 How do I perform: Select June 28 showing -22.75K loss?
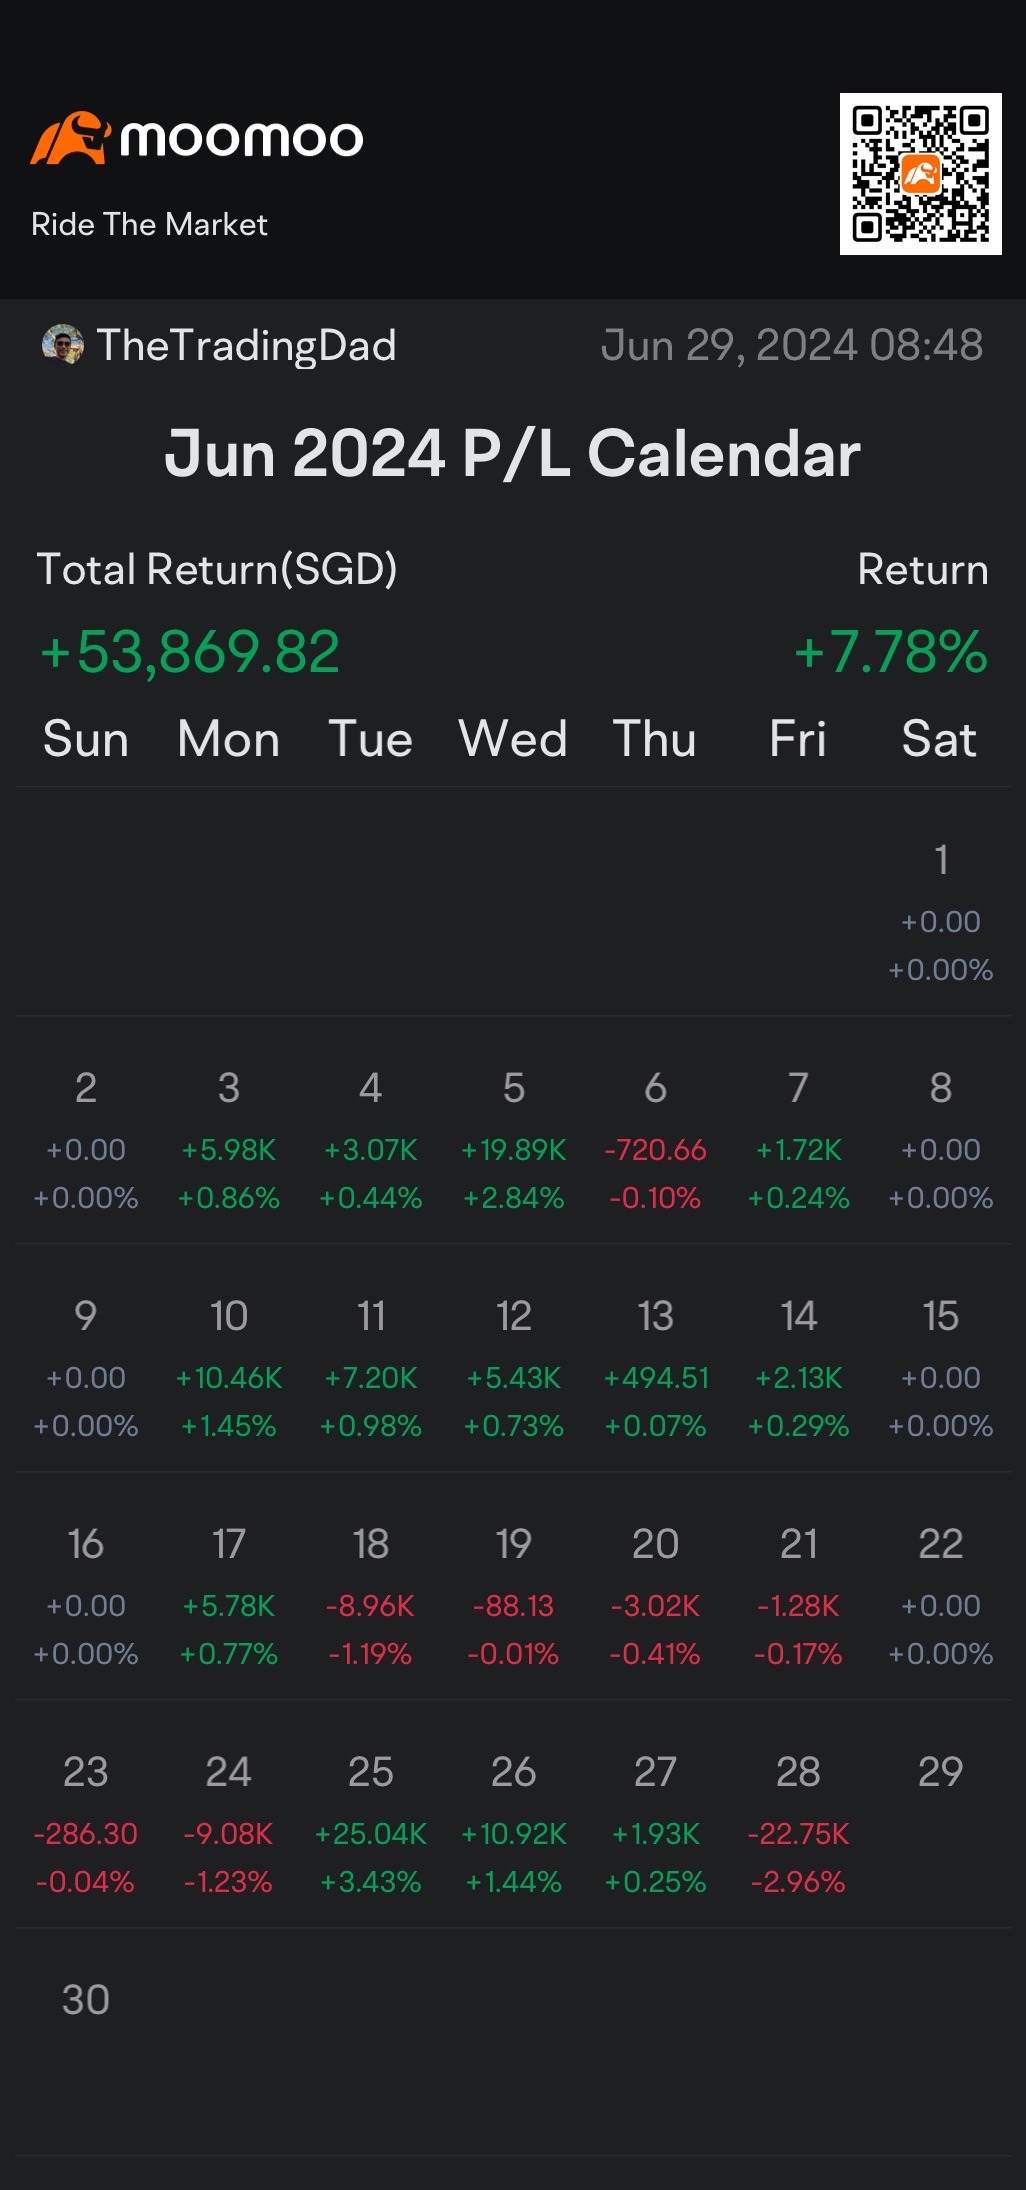798,1825
